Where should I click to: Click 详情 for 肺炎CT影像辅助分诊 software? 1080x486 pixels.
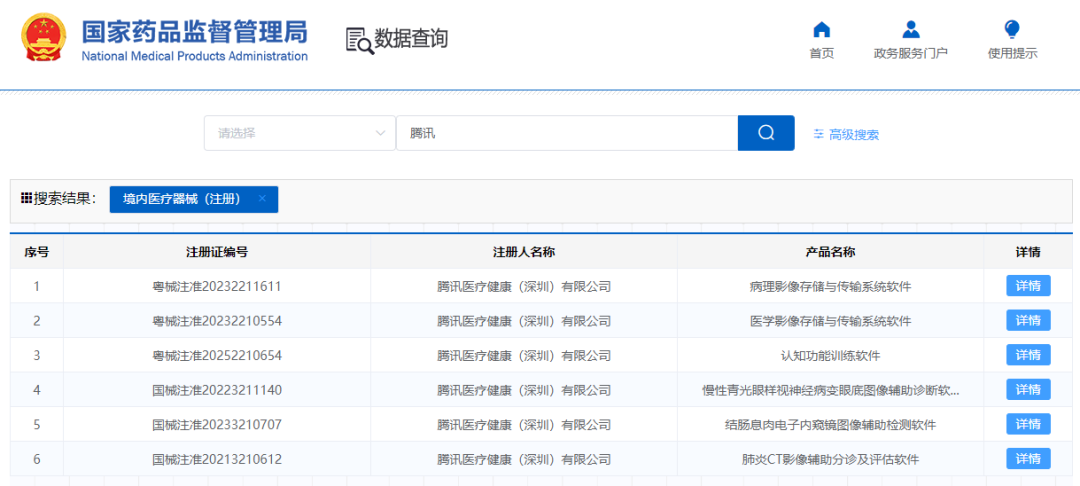[1028, 459]
